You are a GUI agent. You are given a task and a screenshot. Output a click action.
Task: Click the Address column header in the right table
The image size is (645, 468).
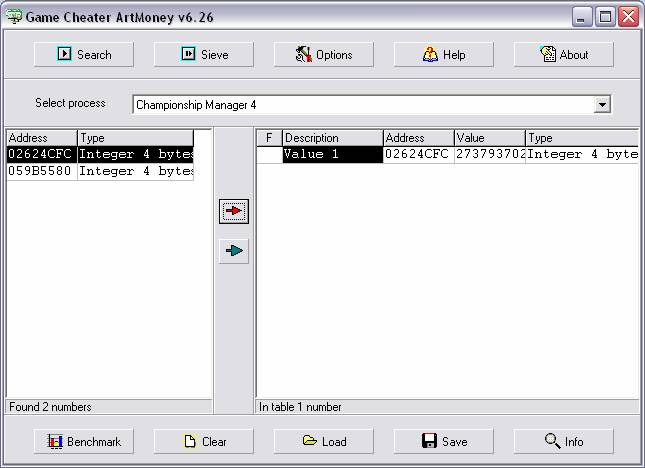click(x=419, y=138)
